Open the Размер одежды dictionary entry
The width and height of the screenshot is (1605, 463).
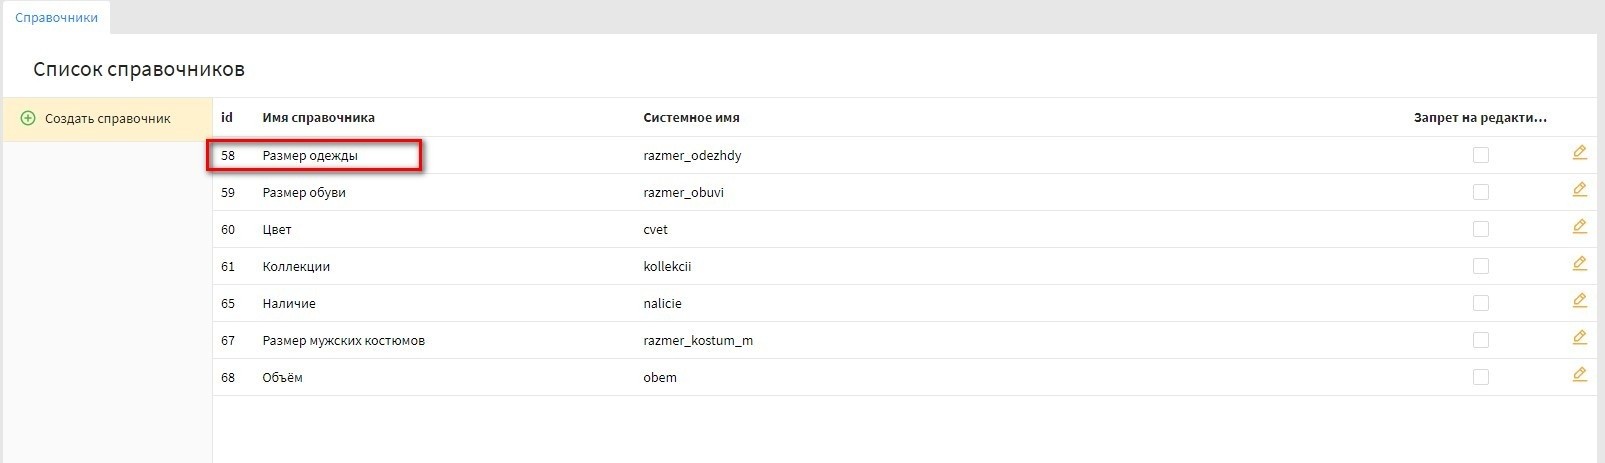click(310, 156)
